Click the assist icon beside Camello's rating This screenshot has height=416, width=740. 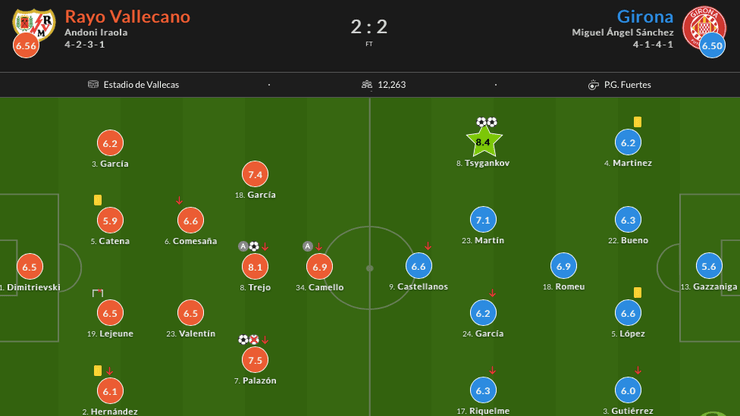coord(308,246)
